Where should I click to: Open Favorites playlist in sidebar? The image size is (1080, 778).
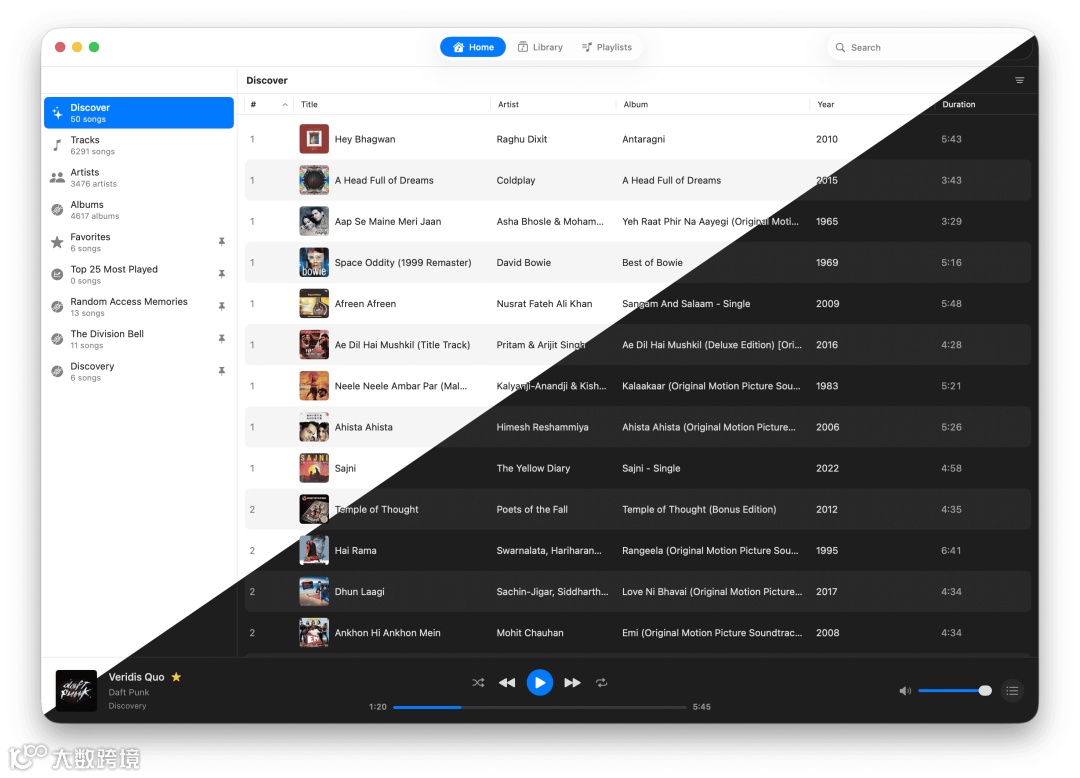138,242
